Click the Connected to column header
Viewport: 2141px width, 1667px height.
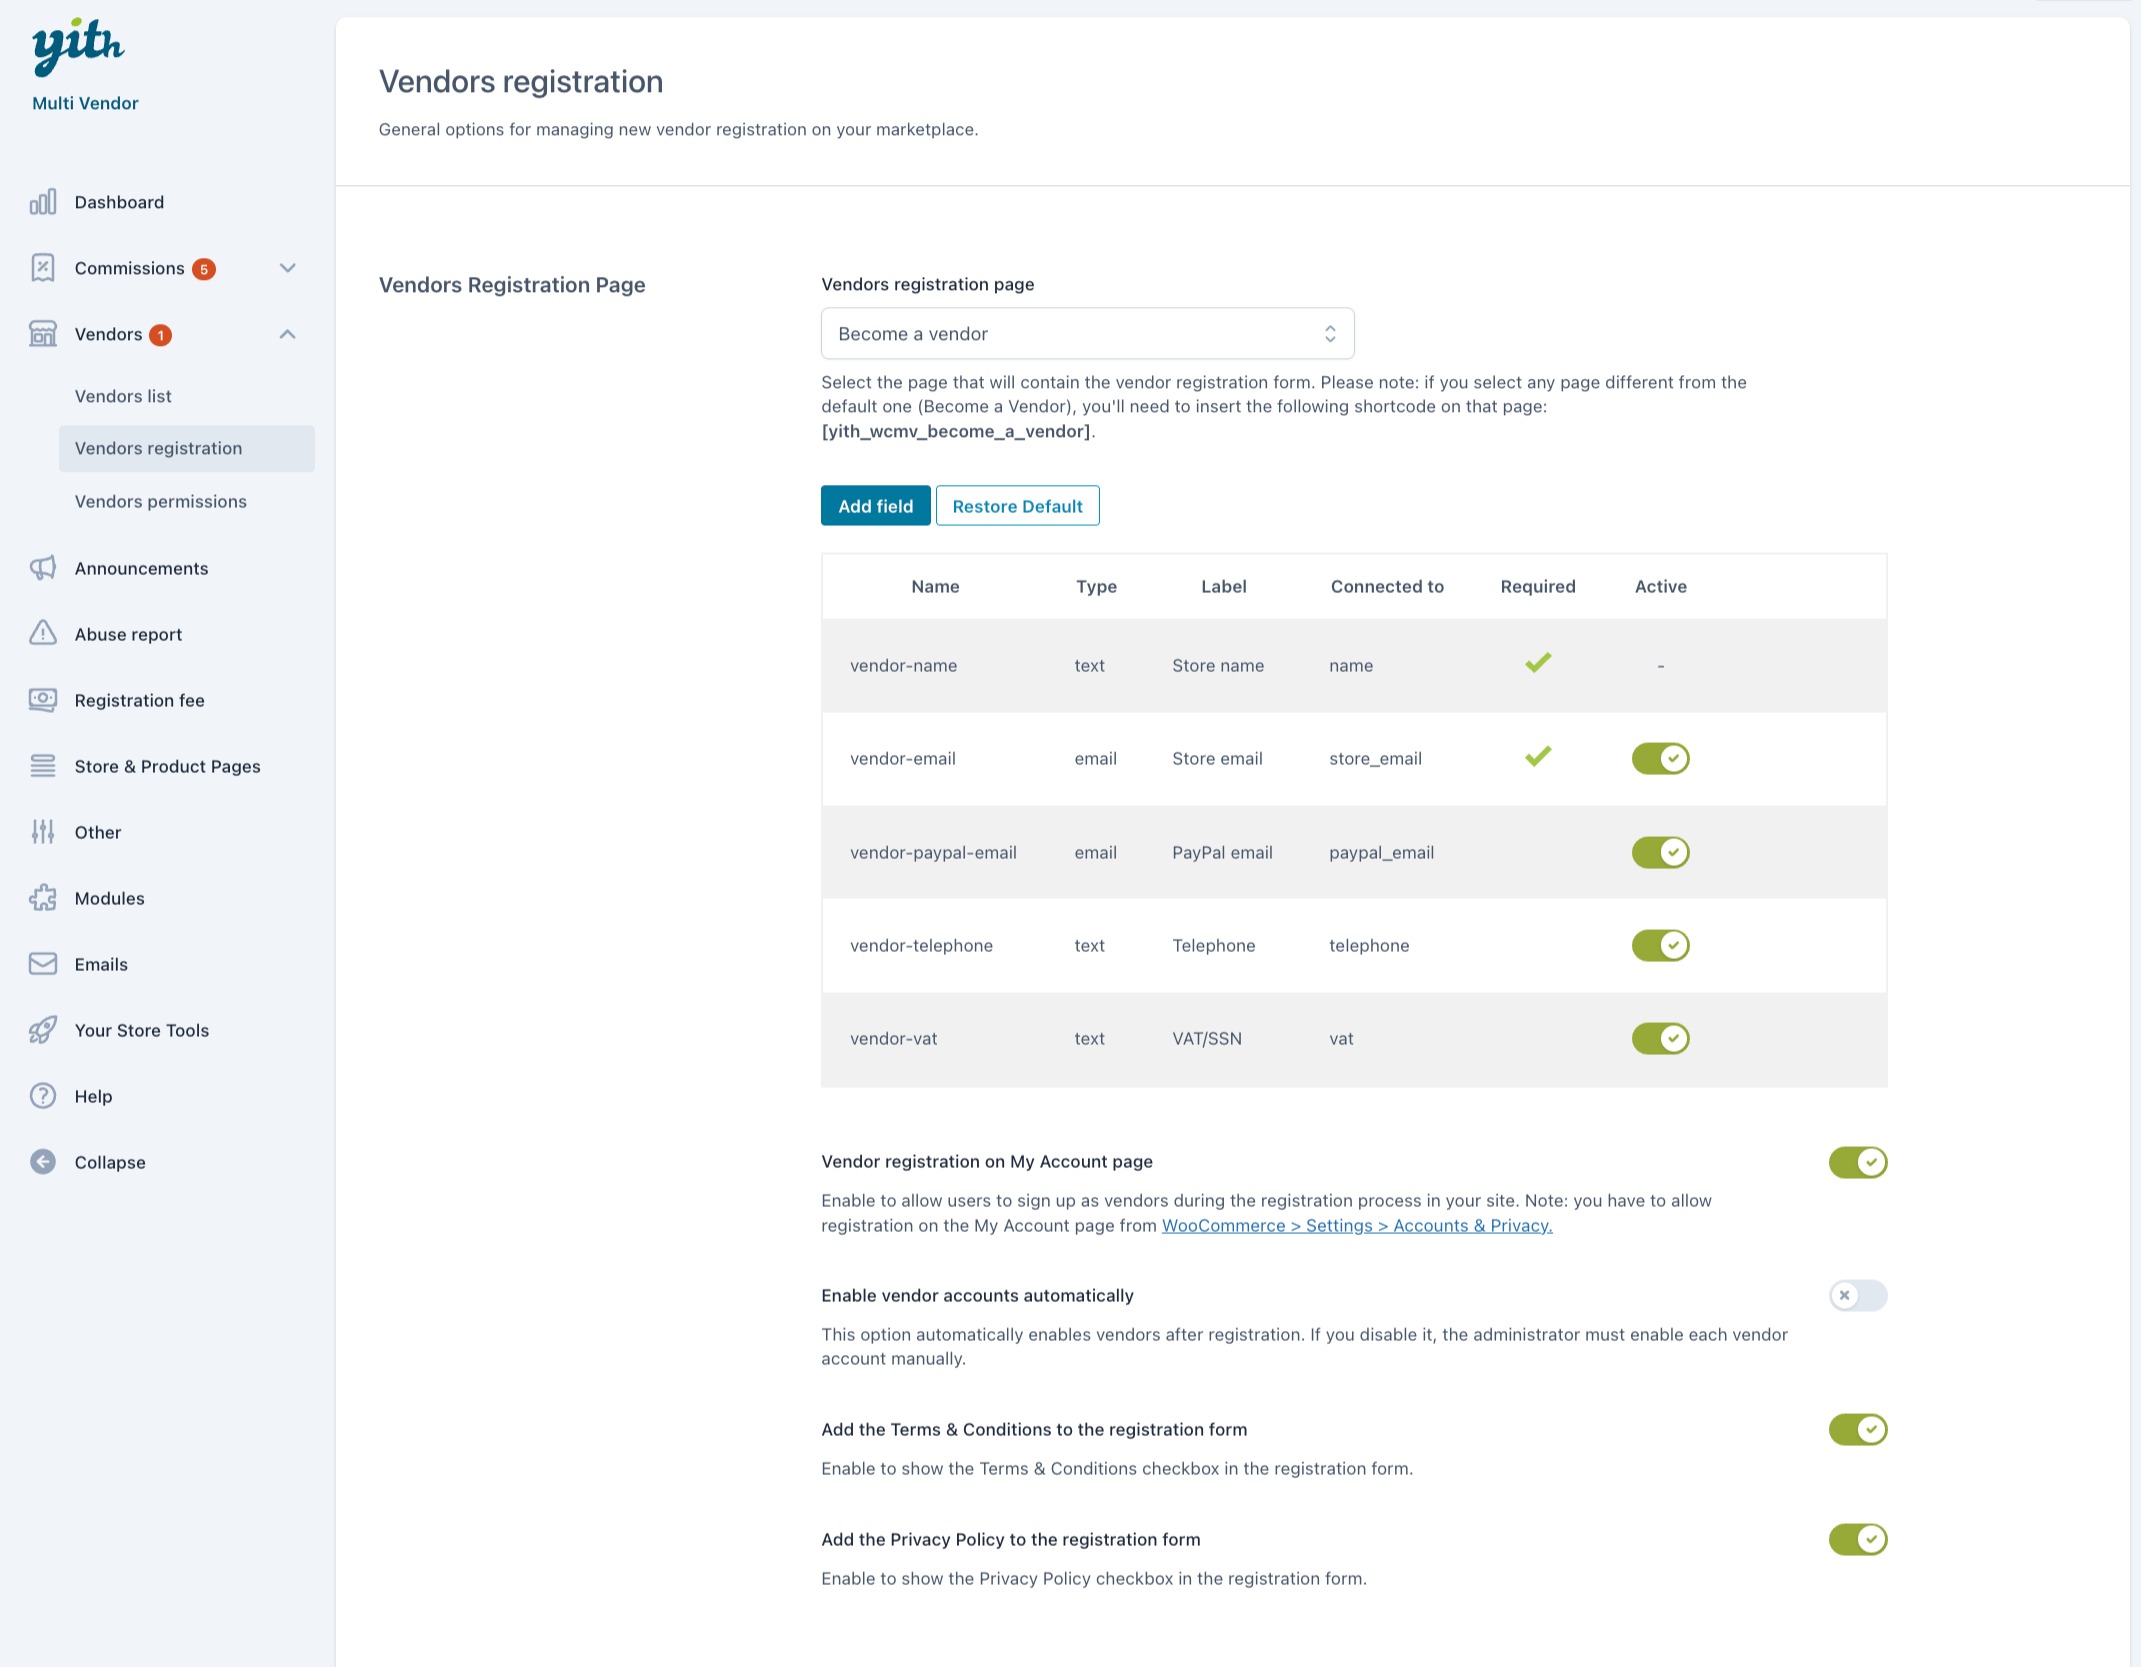1387,587
